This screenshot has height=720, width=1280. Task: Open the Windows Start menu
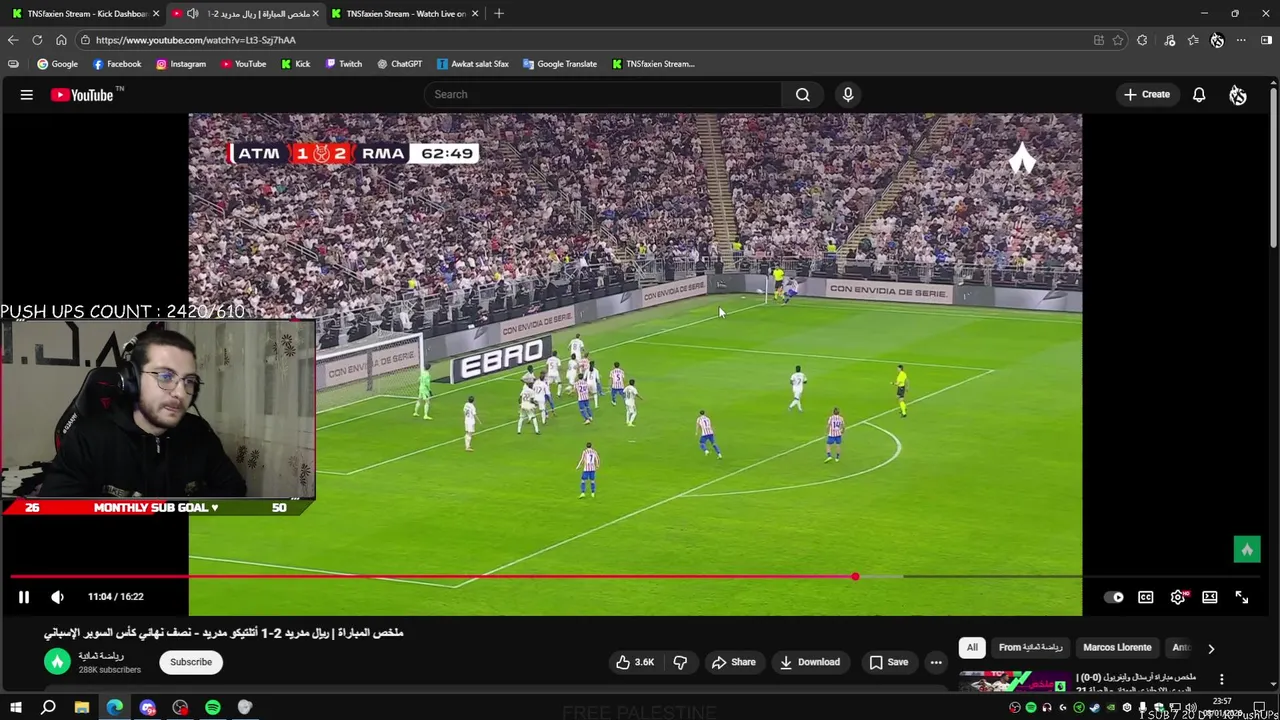(x=15, y=708)
